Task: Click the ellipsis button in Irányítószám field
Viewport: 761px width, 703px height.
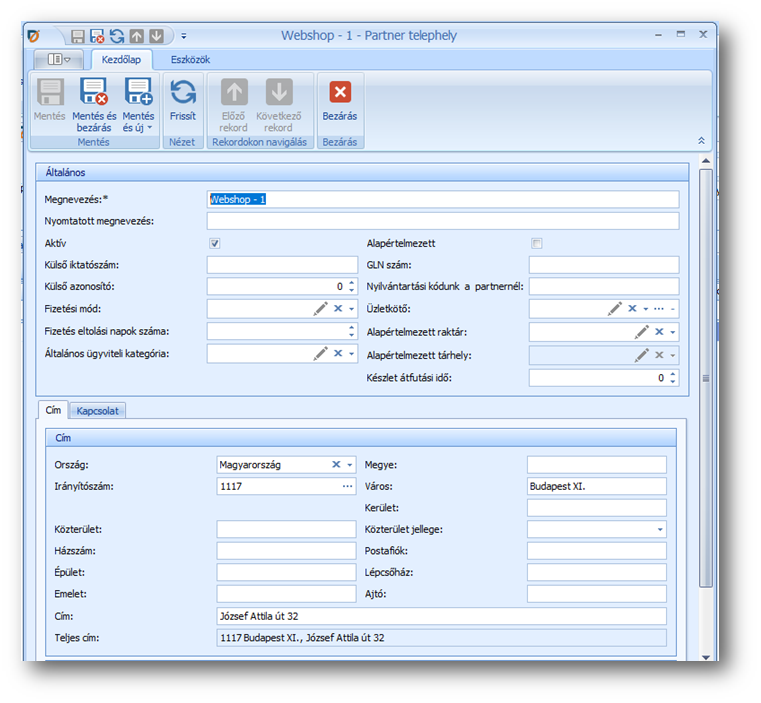Action: [x=347, y=486]
